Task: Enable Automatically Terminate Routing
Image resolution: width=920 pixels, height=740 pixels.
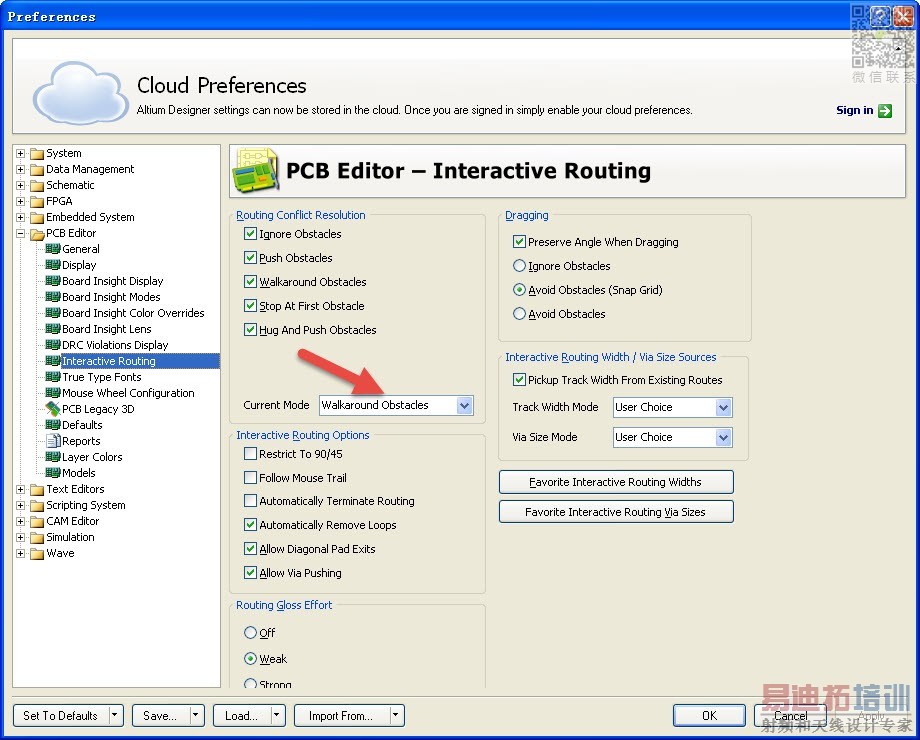Action: 251,501
